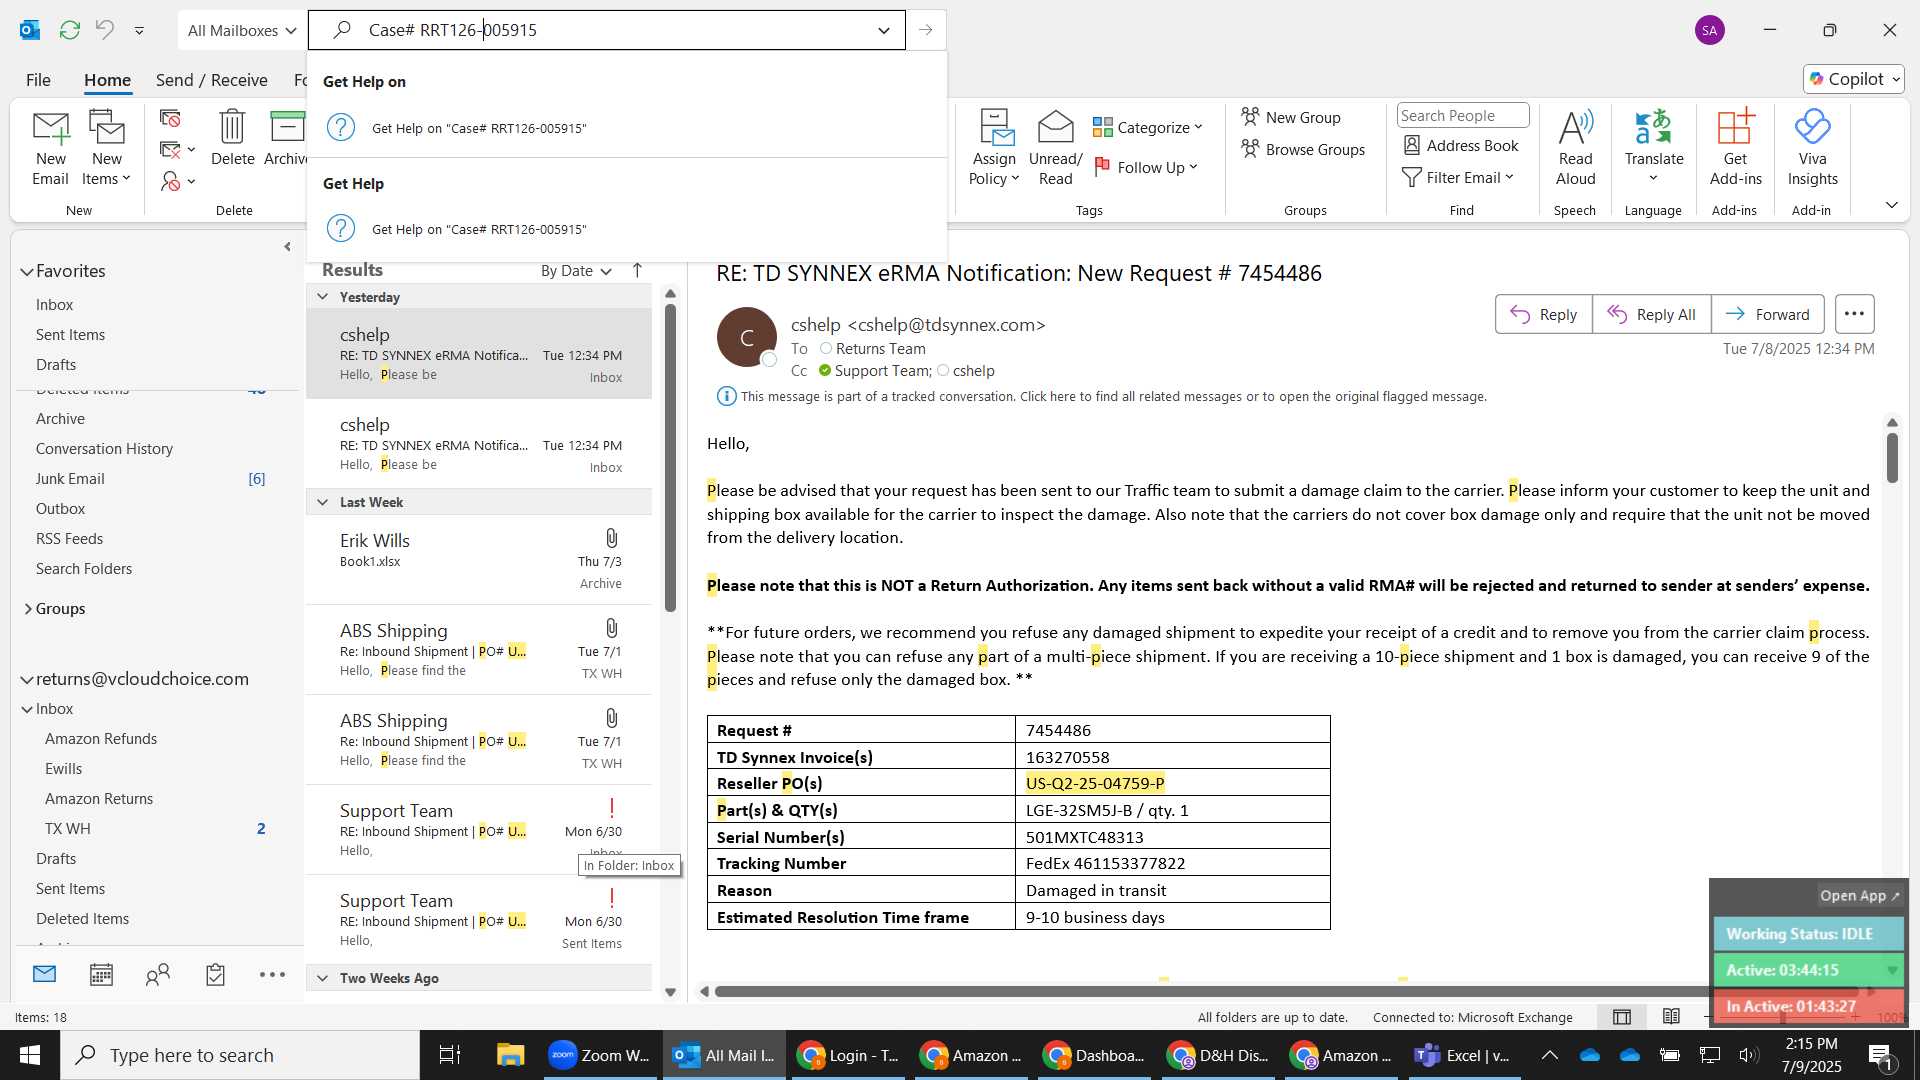Open the Junk Email folder
This screenshot has height=1080, width=1920.
pyautogui.click(x=70, y=478)
